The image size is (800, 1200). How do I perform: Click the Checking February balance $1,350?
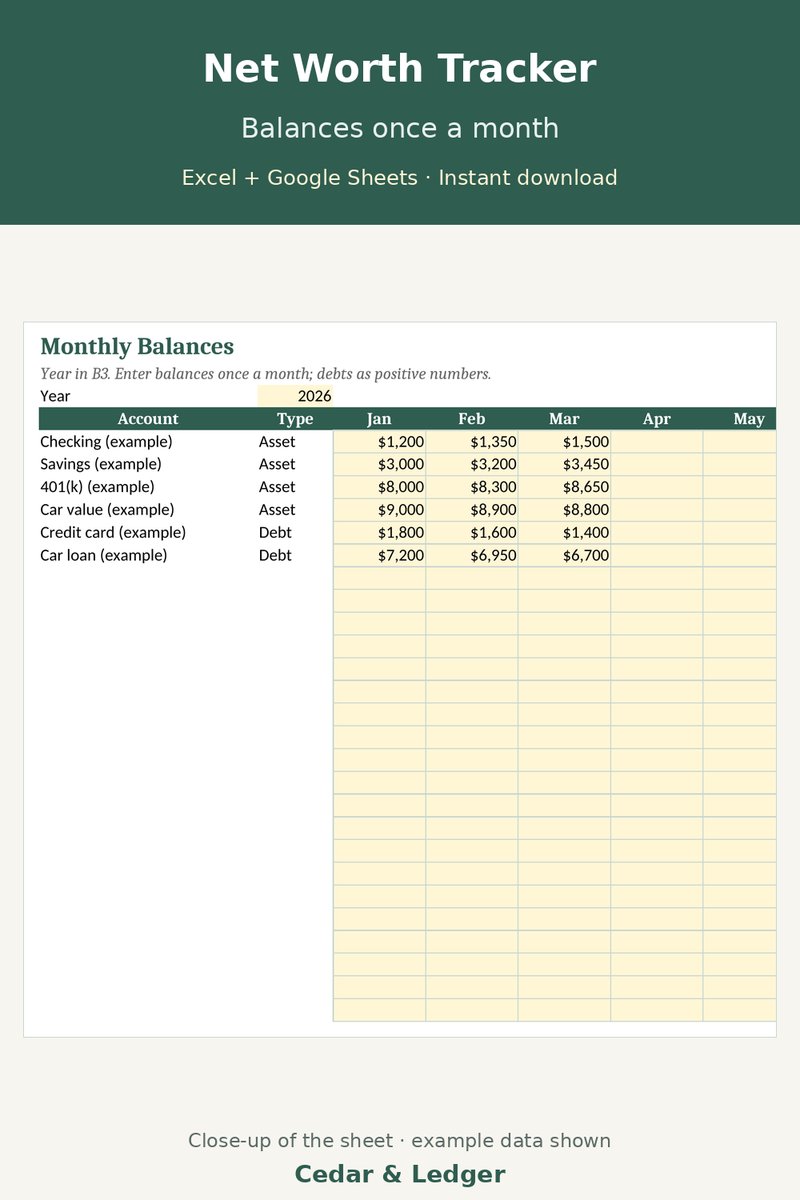[x=472, y=441]
